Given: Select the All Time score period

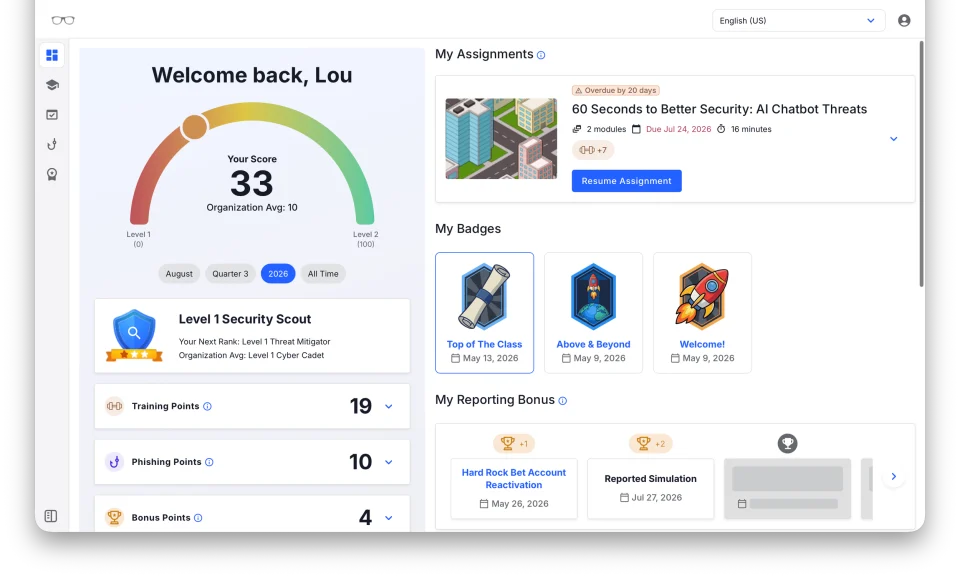Looking at the screenshot, I should coord(323,274).
